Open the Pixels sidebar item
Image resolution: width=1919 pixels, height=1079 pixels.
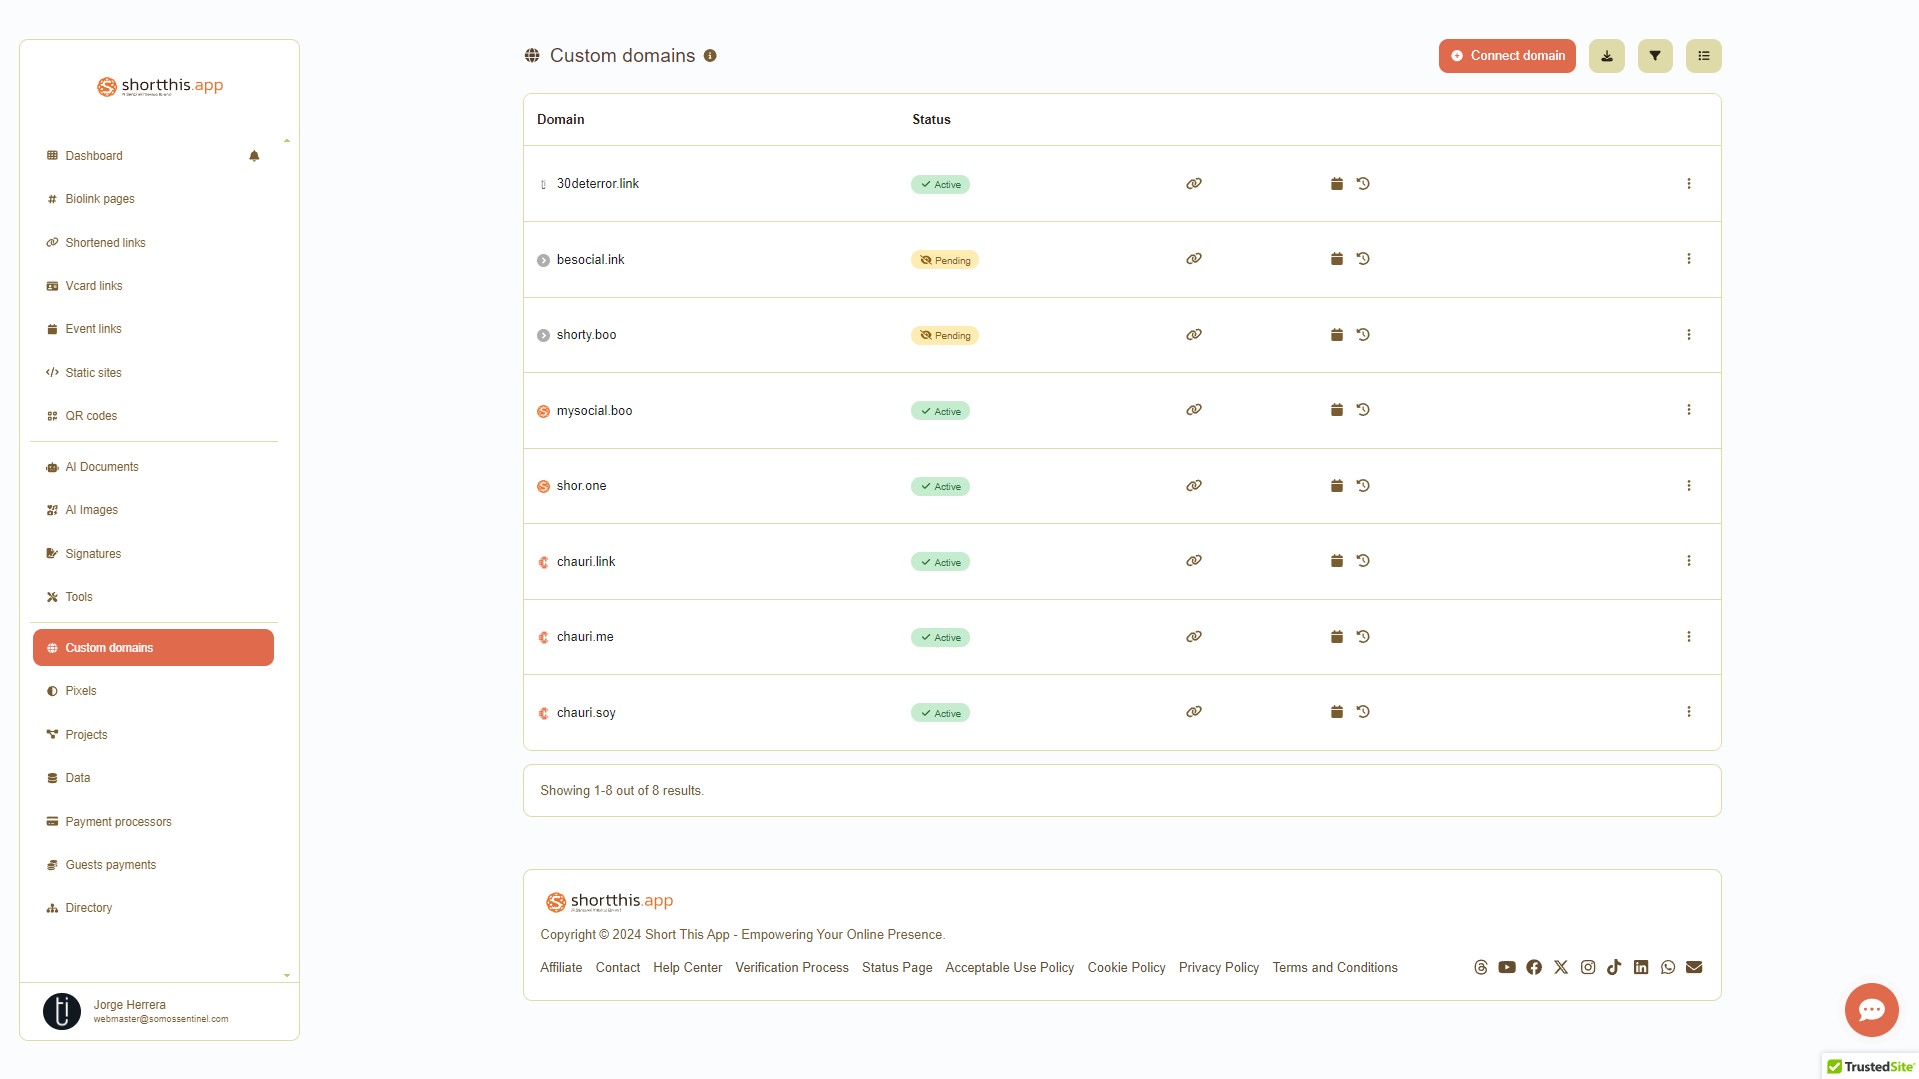pos(81,691)
